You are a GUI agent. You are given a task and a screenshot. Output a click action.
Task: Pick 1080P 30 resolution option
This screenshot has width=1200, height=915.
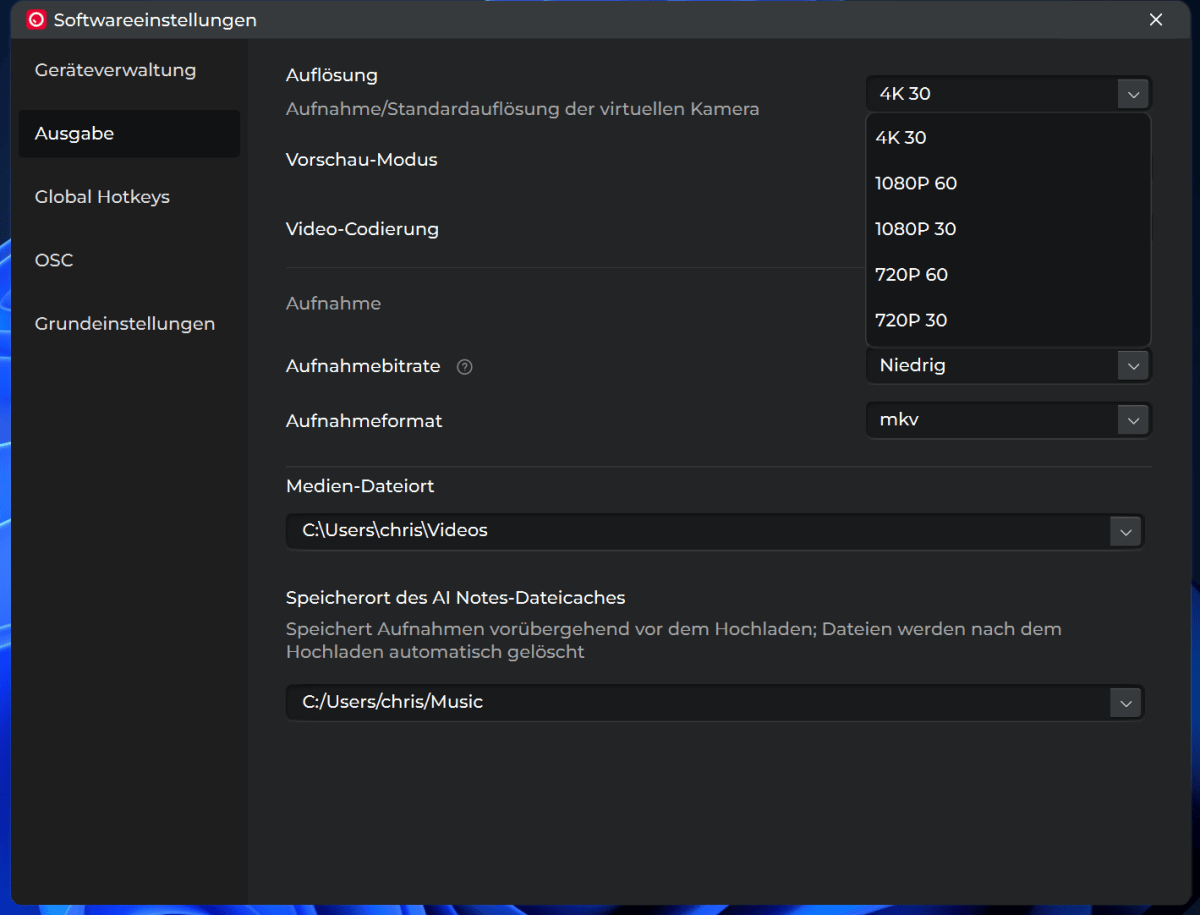1008,229
